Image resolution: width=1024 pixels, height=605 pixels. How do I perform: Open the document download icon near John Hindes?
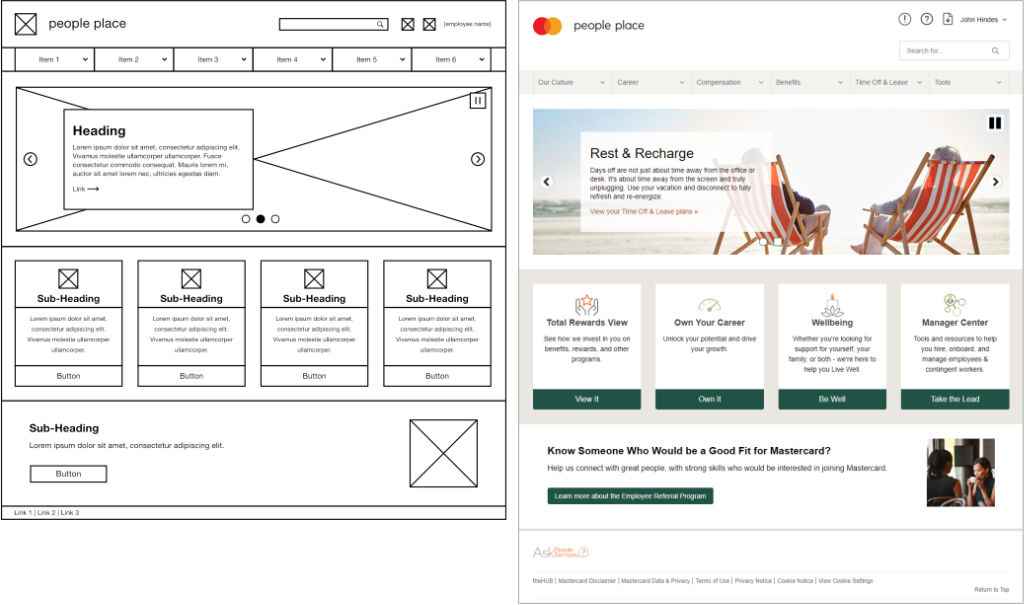pyautogui.click(x=947, y=18)
